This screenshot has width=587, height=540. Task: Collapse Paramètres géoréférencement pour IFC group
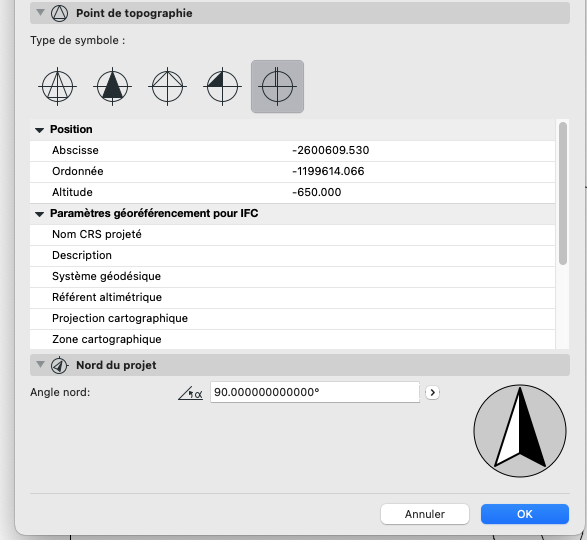[x=39, y=214]
